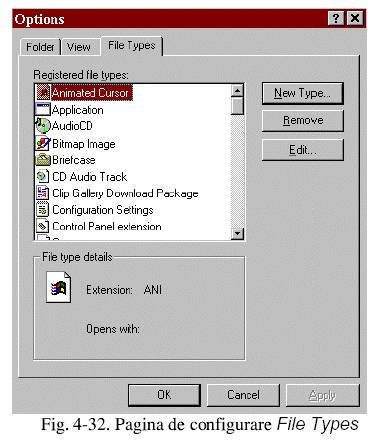Confirm with the OK button

pos(164,395)
